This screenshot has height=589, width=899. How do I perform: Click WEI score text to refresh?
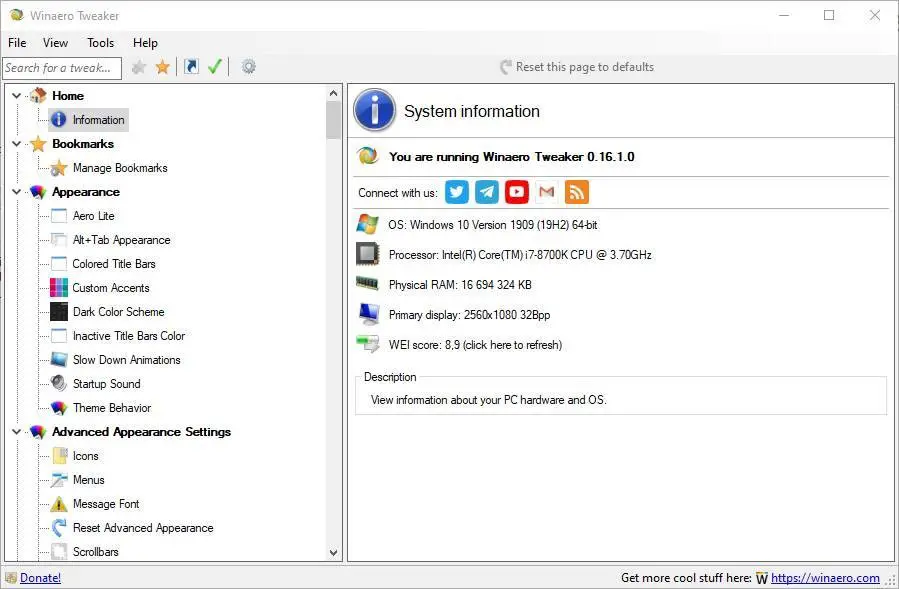(x=475, y=345)
